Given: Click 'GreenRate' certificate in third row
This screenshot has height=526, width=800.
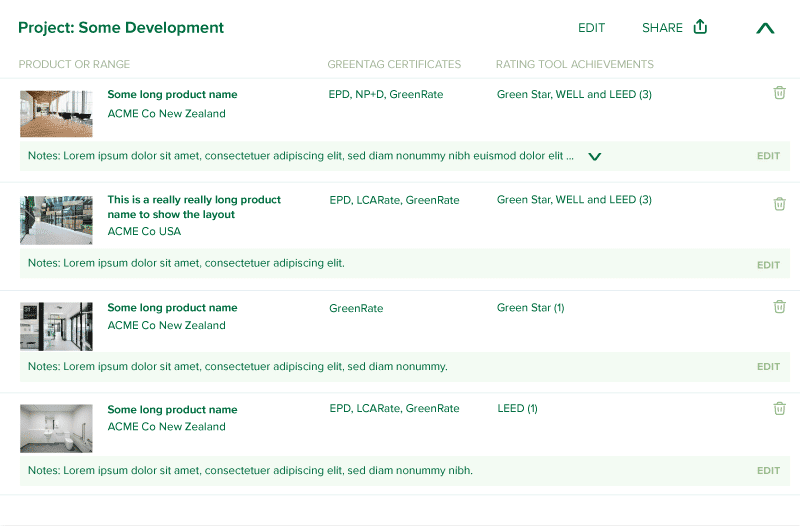Looking at the screenshot, I should [356, 308].
